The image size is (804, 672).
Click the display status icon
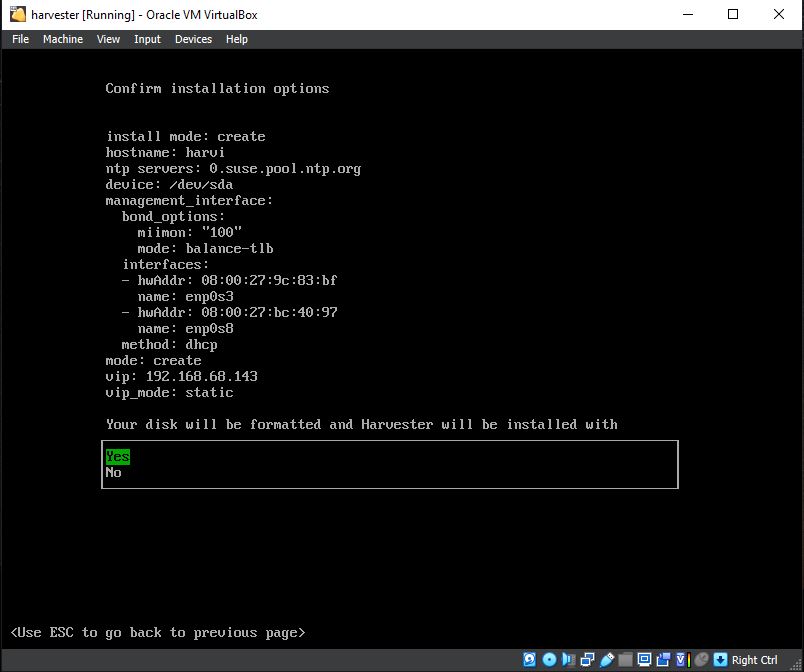pos(646,659)
